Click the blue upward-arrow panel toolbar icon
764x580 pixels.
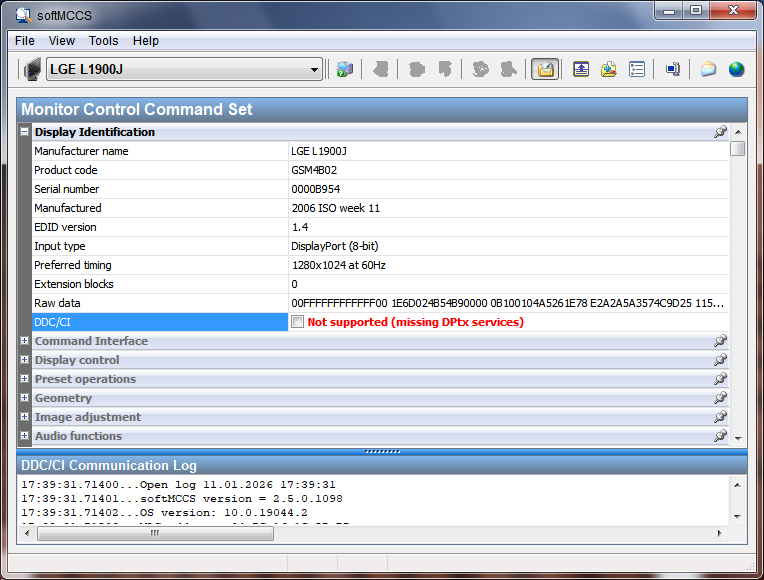(x=581, y=69)
